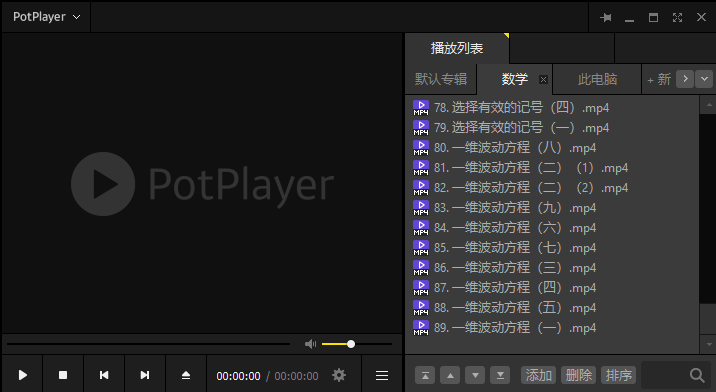Click the MP4 icon of item 80
The height and width of the screenshot is (392, 716).
pos(421,148)
